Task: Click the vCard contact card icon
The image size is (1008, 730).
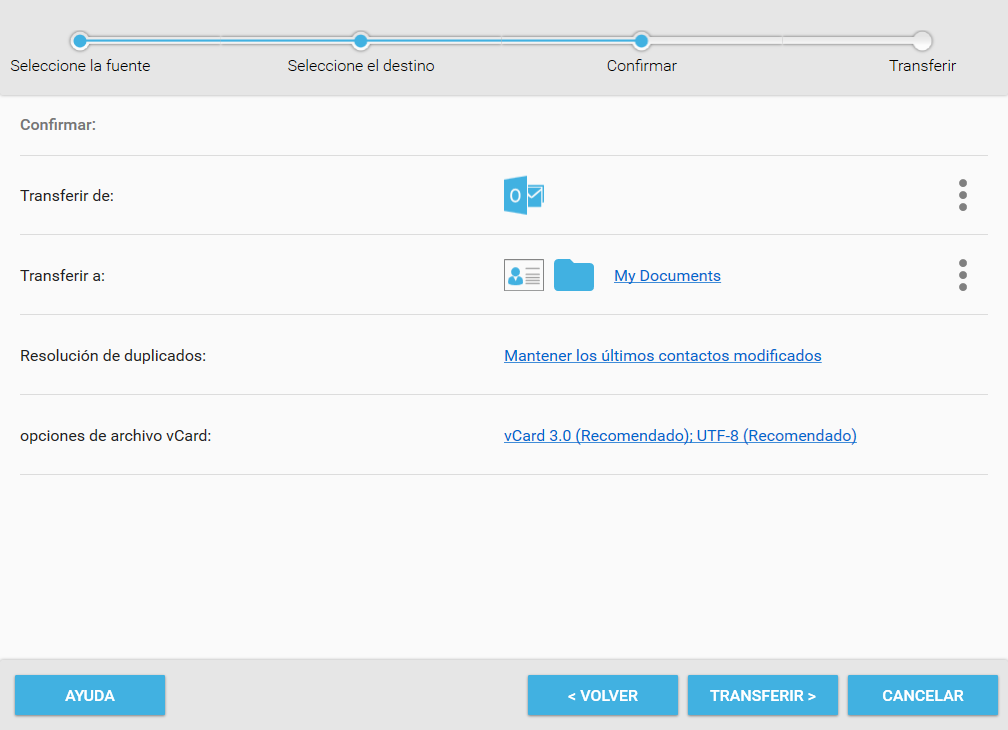Action: [x=523, y=275]
